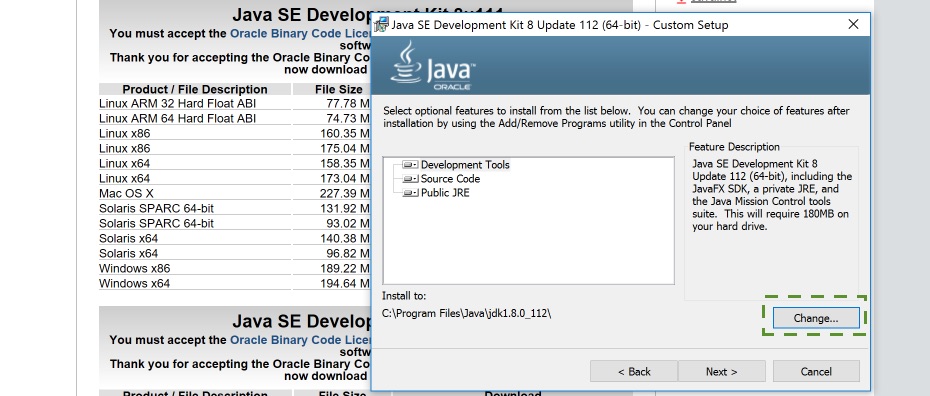Click the Solaris x64 96.82 MB row
The height and width of the screenshot is (396, 930).
(x=235, y=254)
